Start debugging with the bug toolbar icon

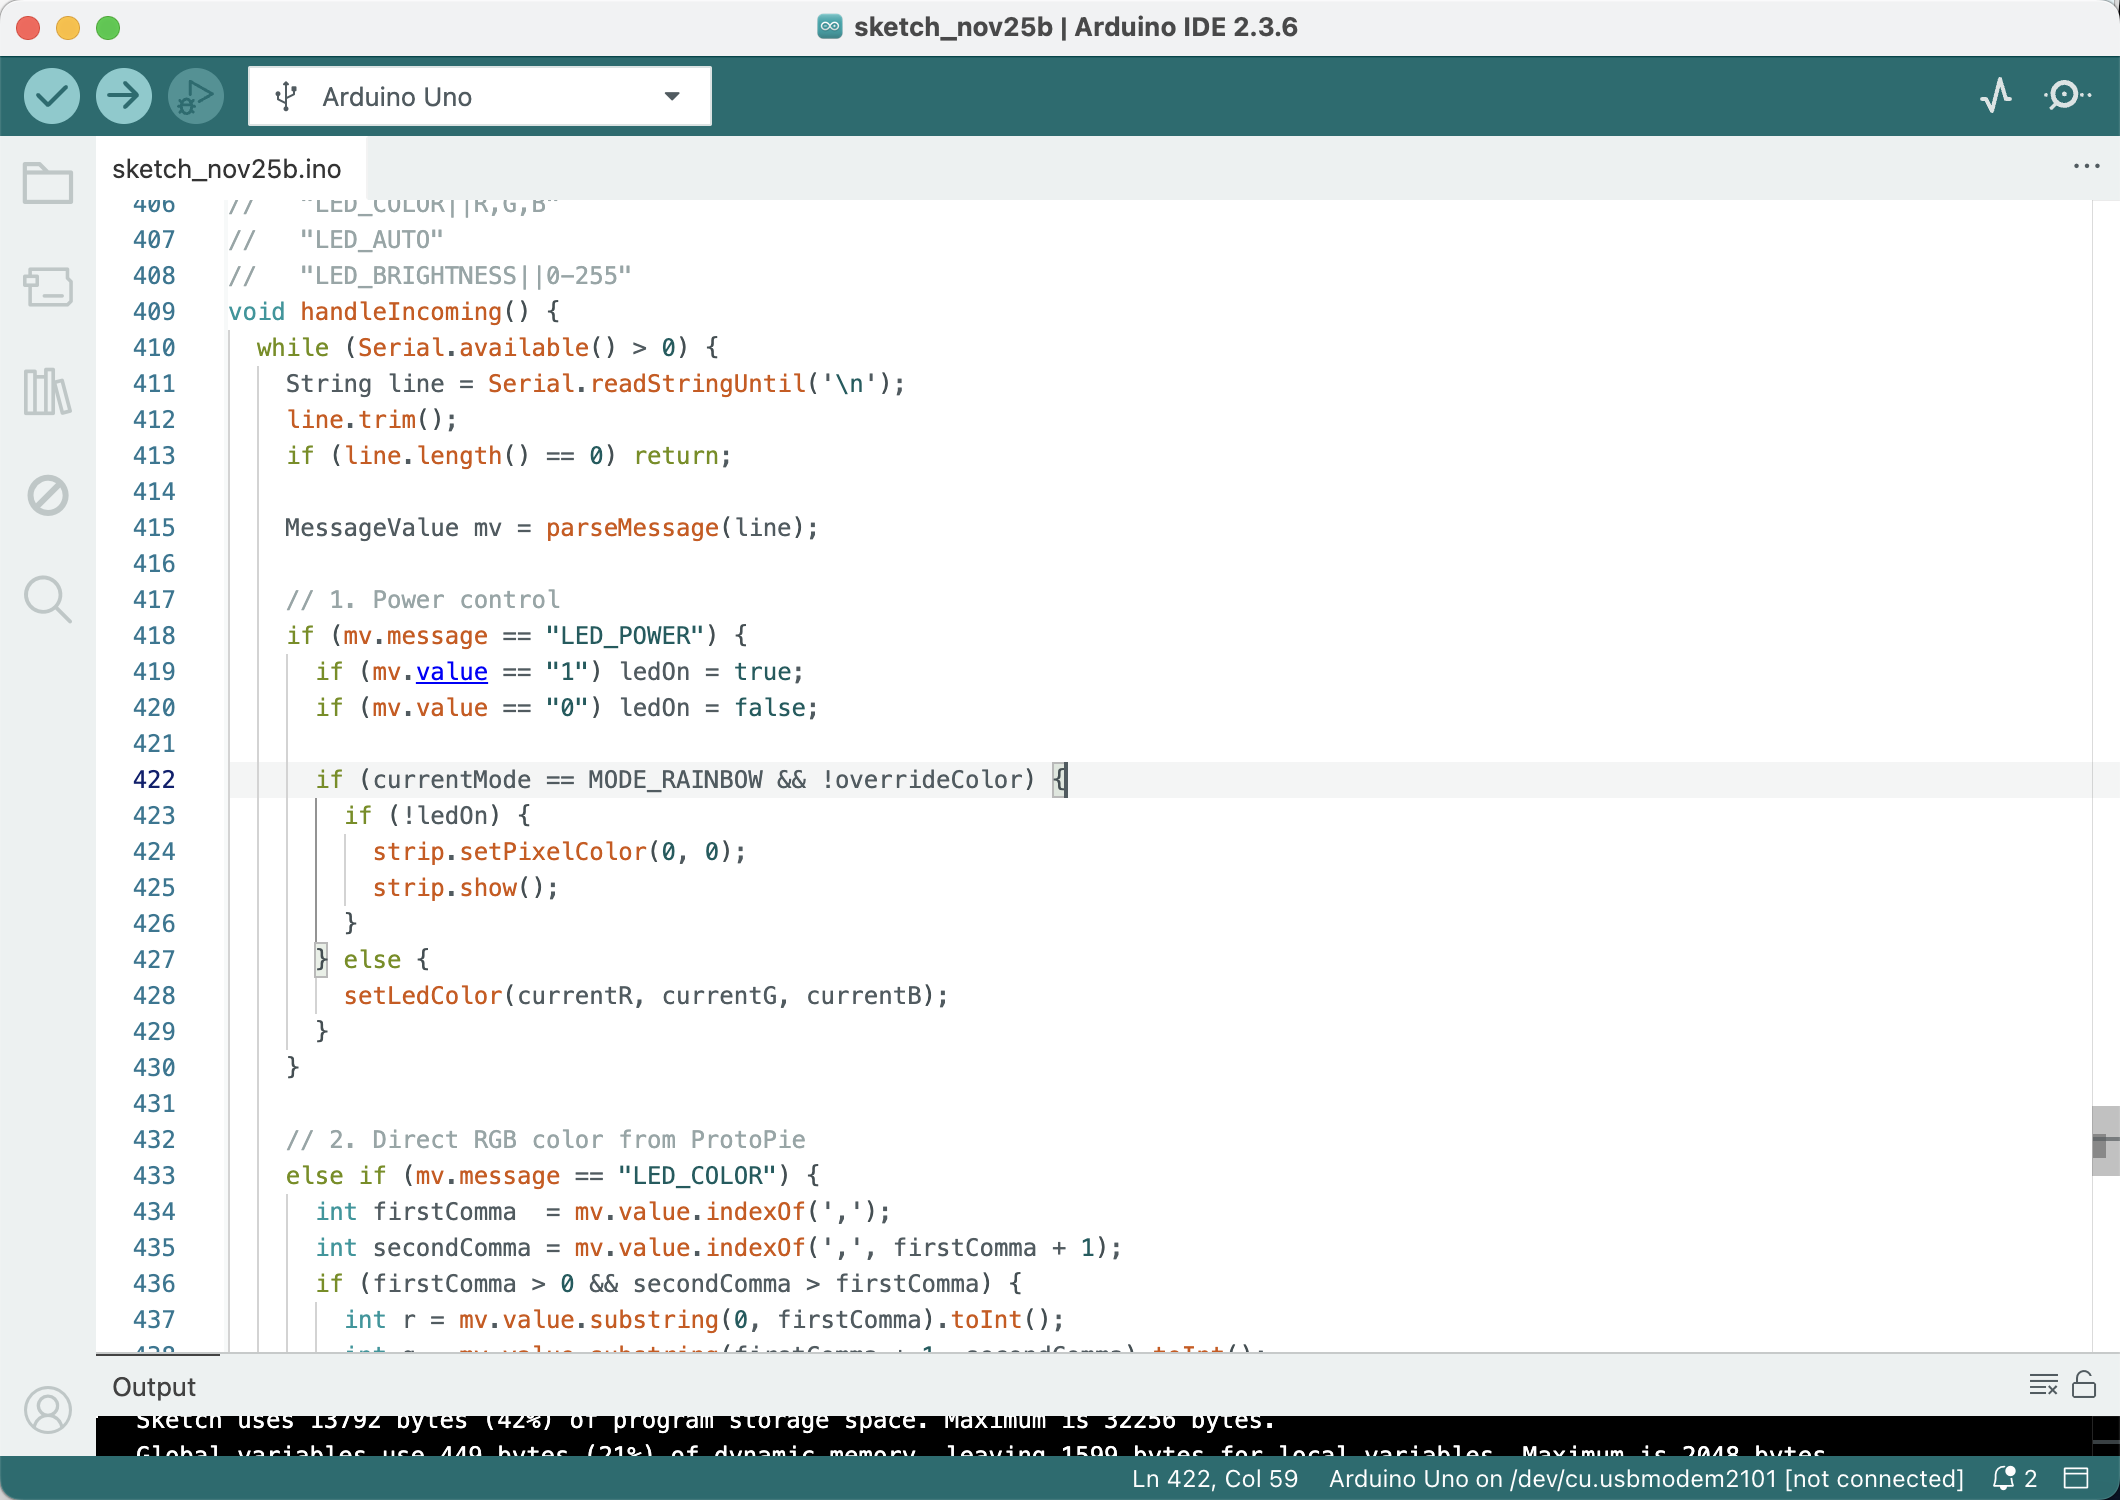coord(195,95)
